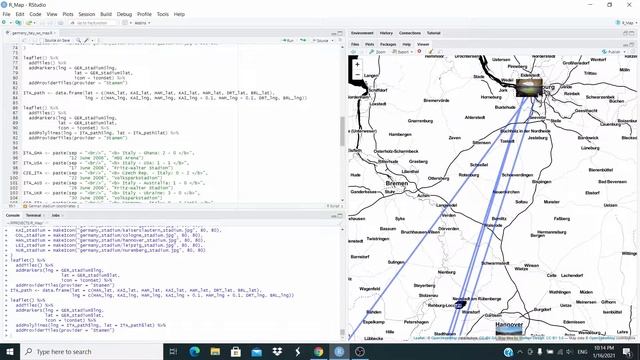640x360 pixels.
Task: Click the red remove viewer item icon
Action: pos(419,52)
